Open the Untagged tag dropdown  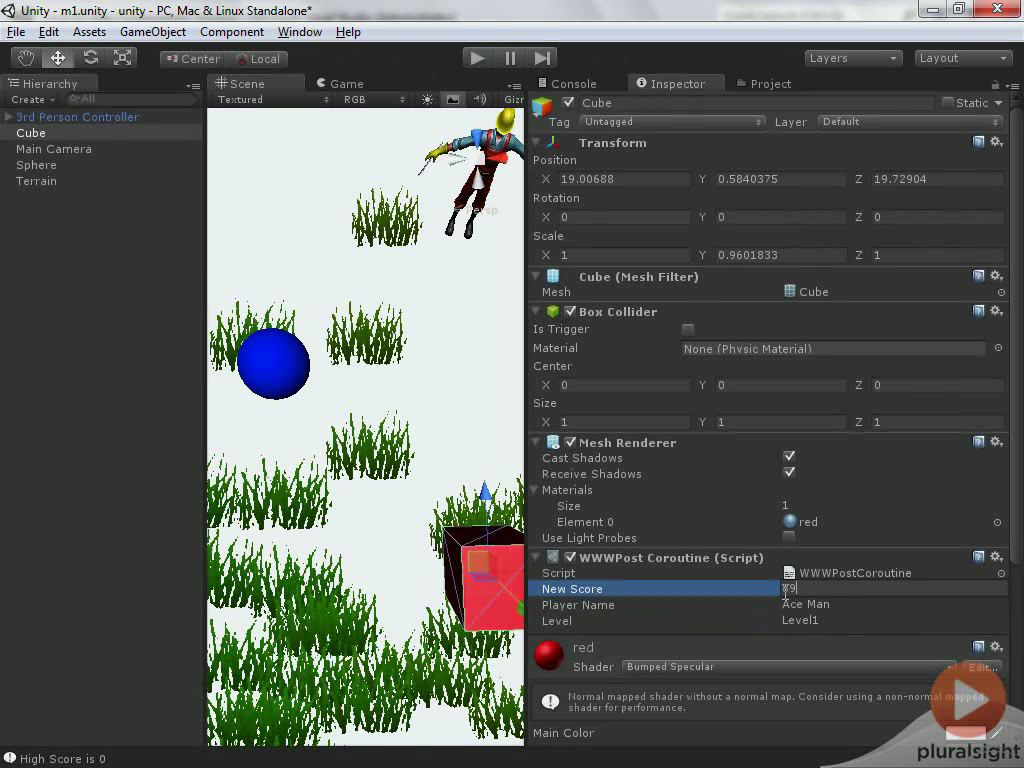672,121
